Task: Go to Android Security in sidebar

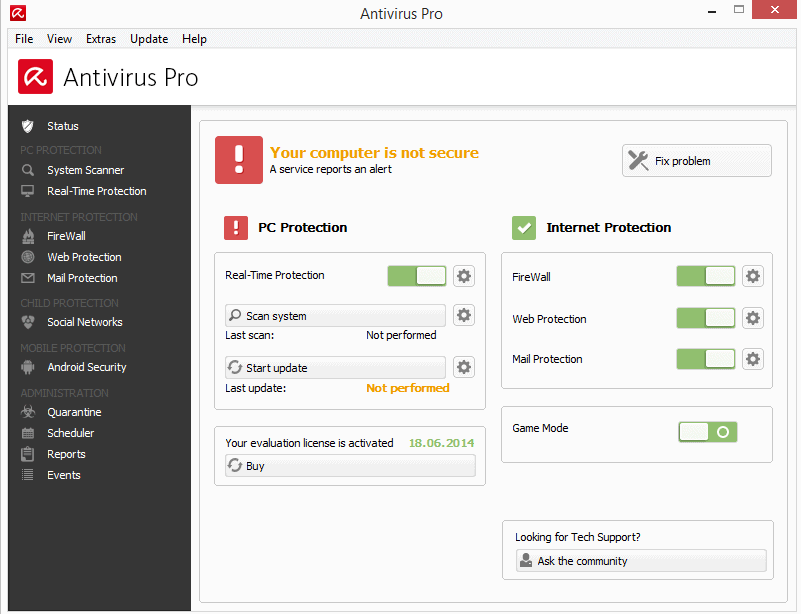Action: click(x=86, y=367)
